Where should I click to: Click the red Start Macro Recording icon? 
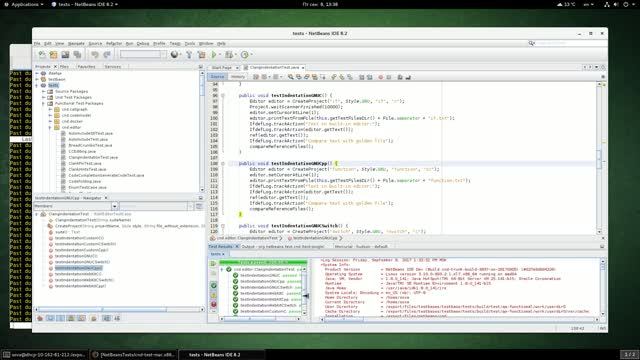[x=380, y=77]
